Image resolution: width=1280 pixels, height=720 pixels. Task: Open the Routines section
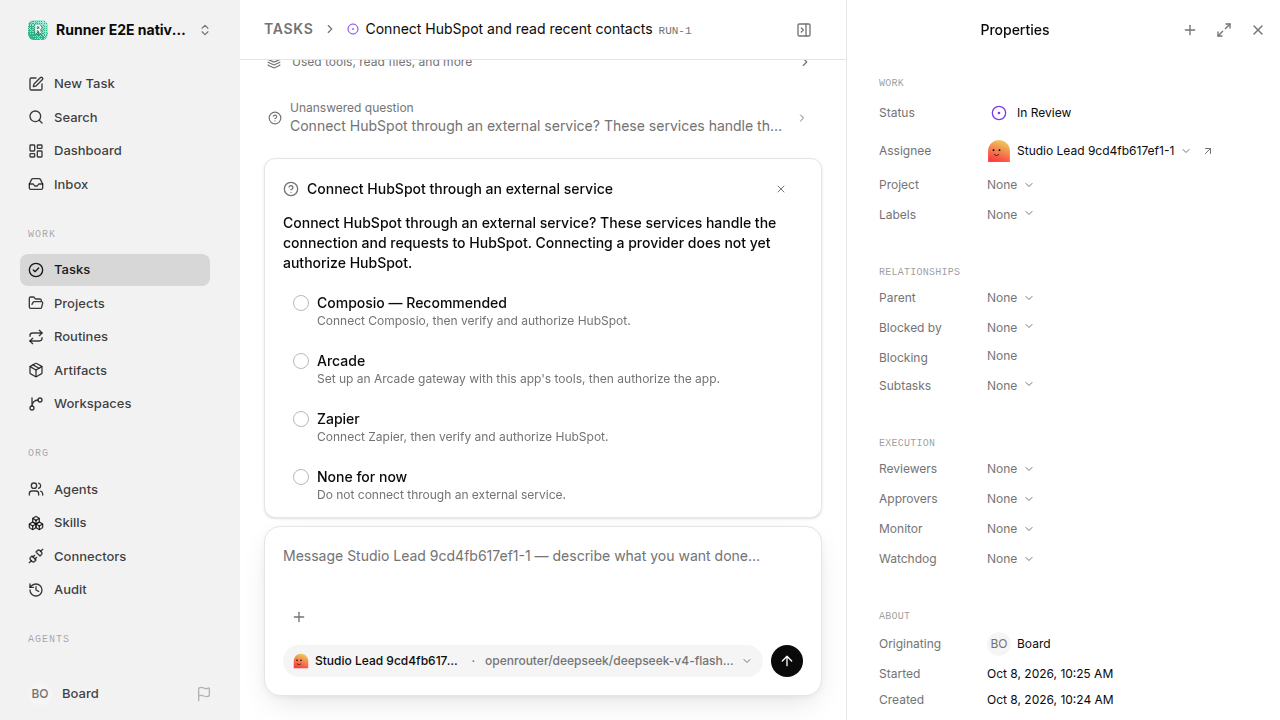point(115,337)
